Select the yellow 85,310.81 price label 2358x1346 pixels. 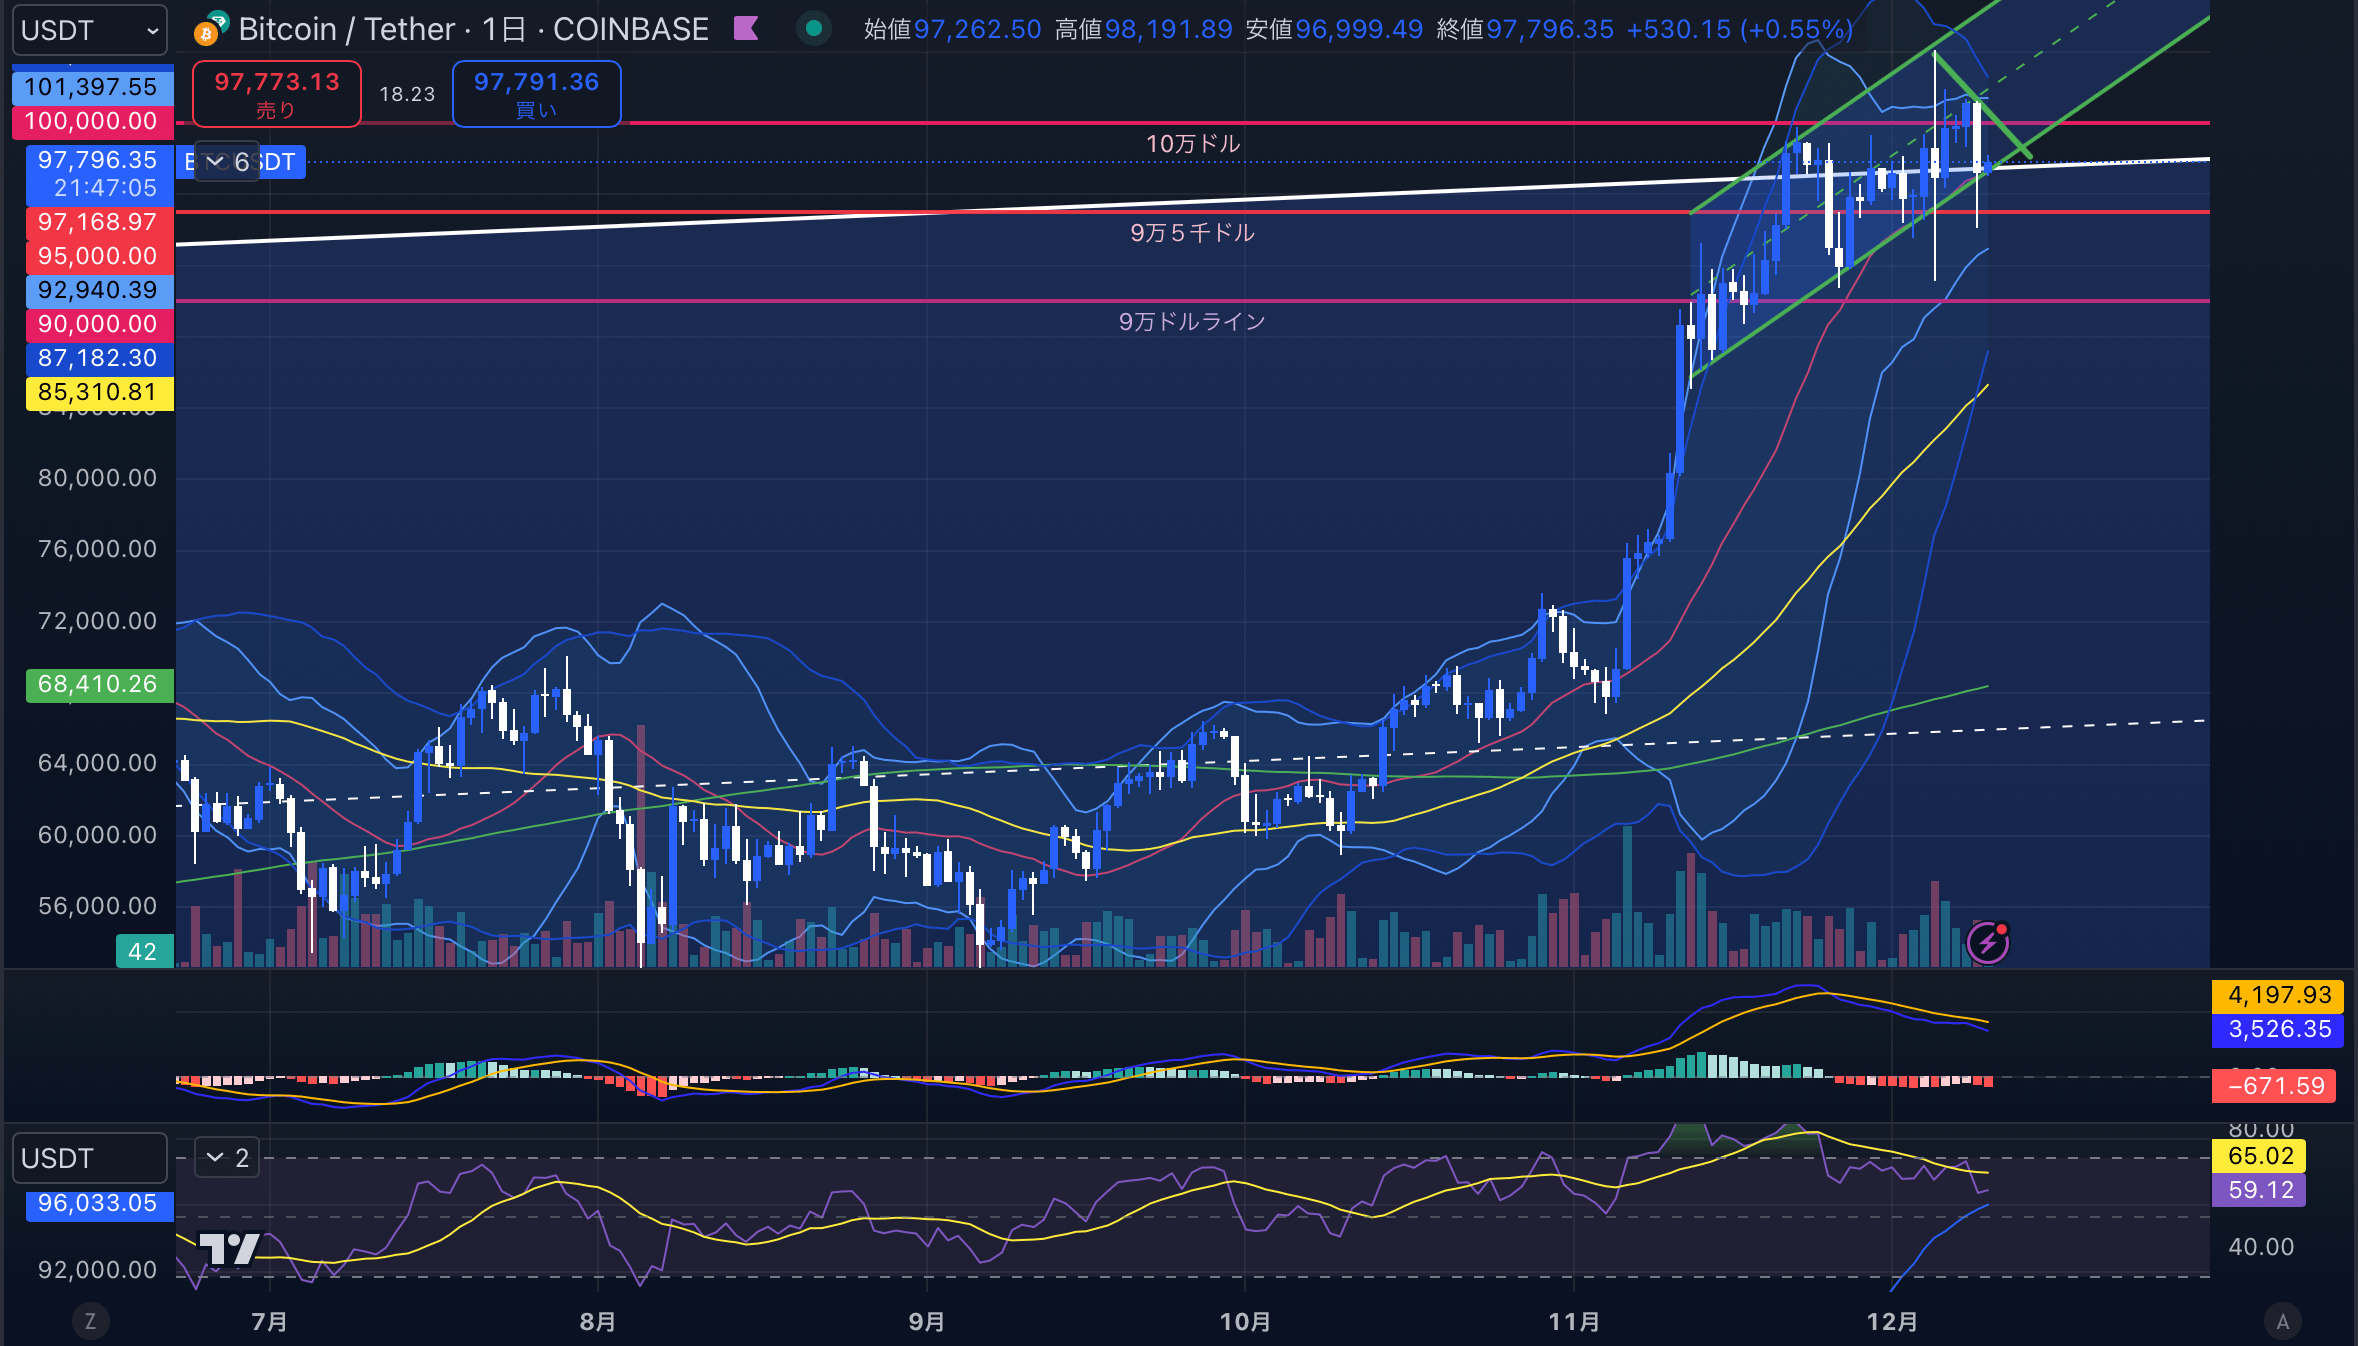click(x=99, y=392)
